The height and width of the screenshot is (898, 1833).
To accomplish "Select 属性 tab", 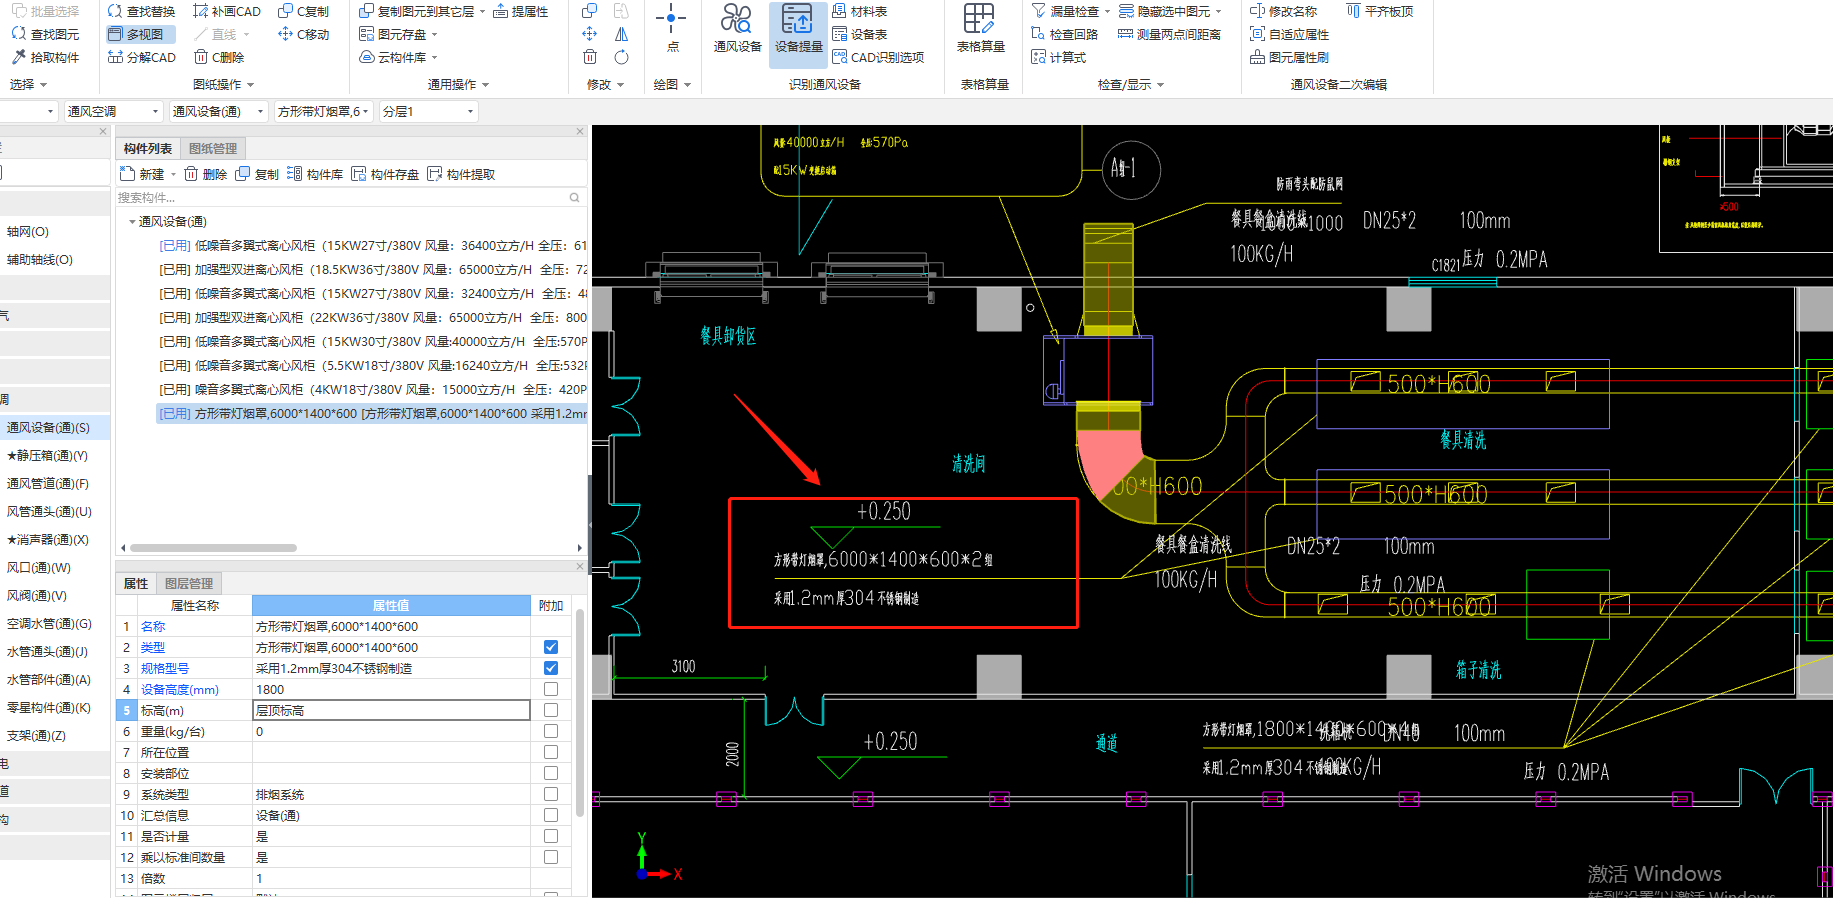I will click(136, 583).
